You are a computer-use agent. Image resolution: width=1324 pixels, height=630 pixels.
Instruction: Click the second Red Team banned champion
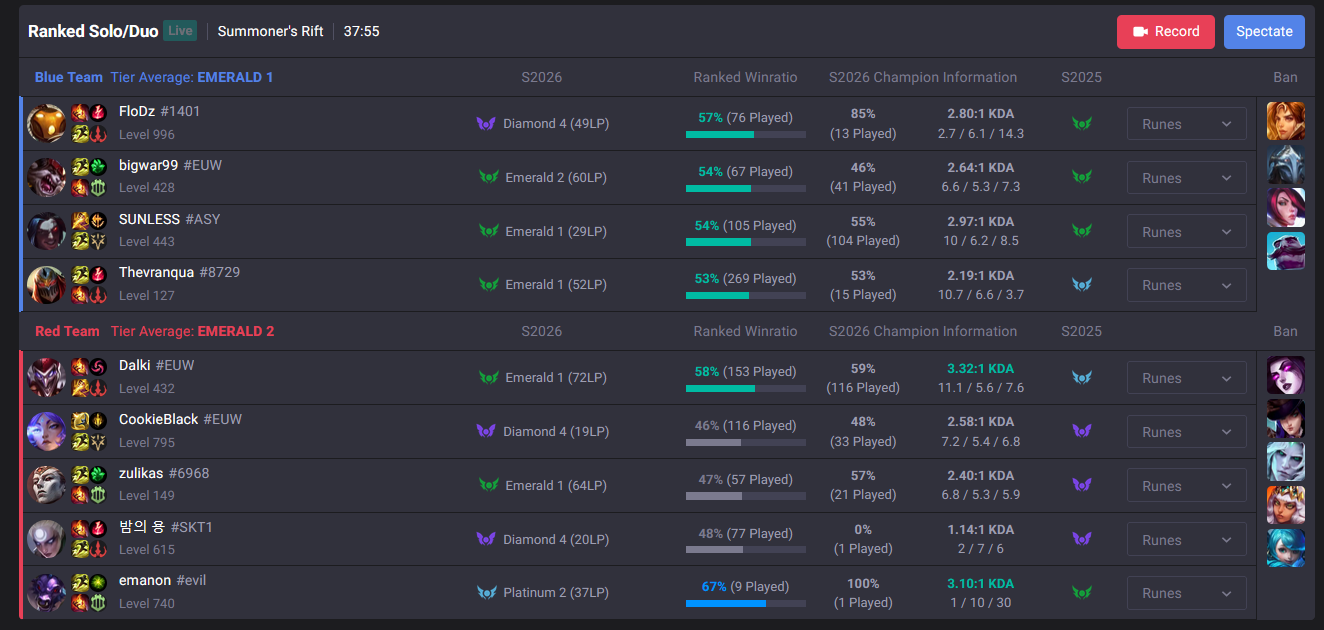(x=1286, y=418)
